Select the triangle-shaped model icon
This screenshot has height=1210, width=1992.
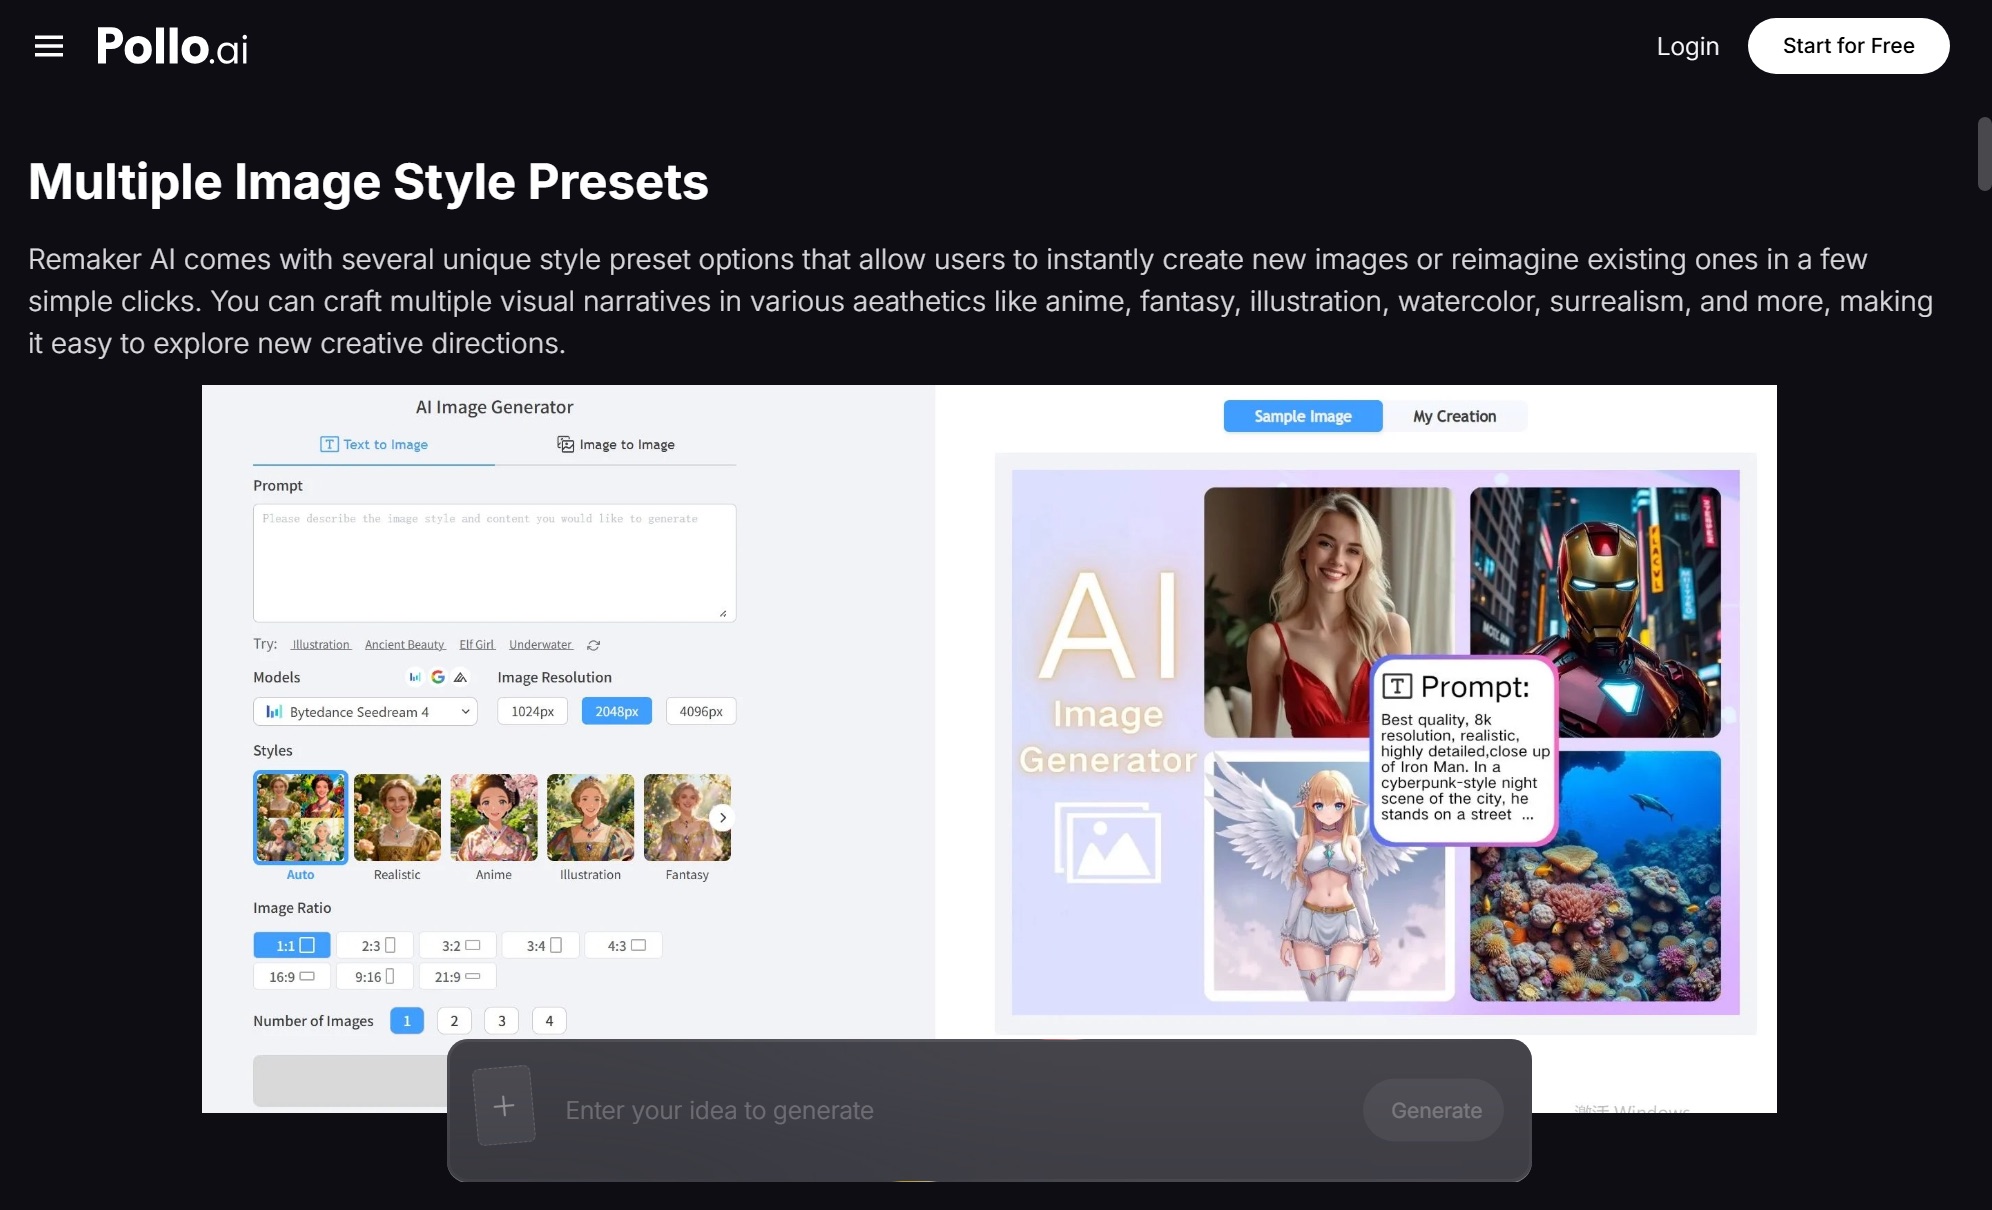coord(460,677)
